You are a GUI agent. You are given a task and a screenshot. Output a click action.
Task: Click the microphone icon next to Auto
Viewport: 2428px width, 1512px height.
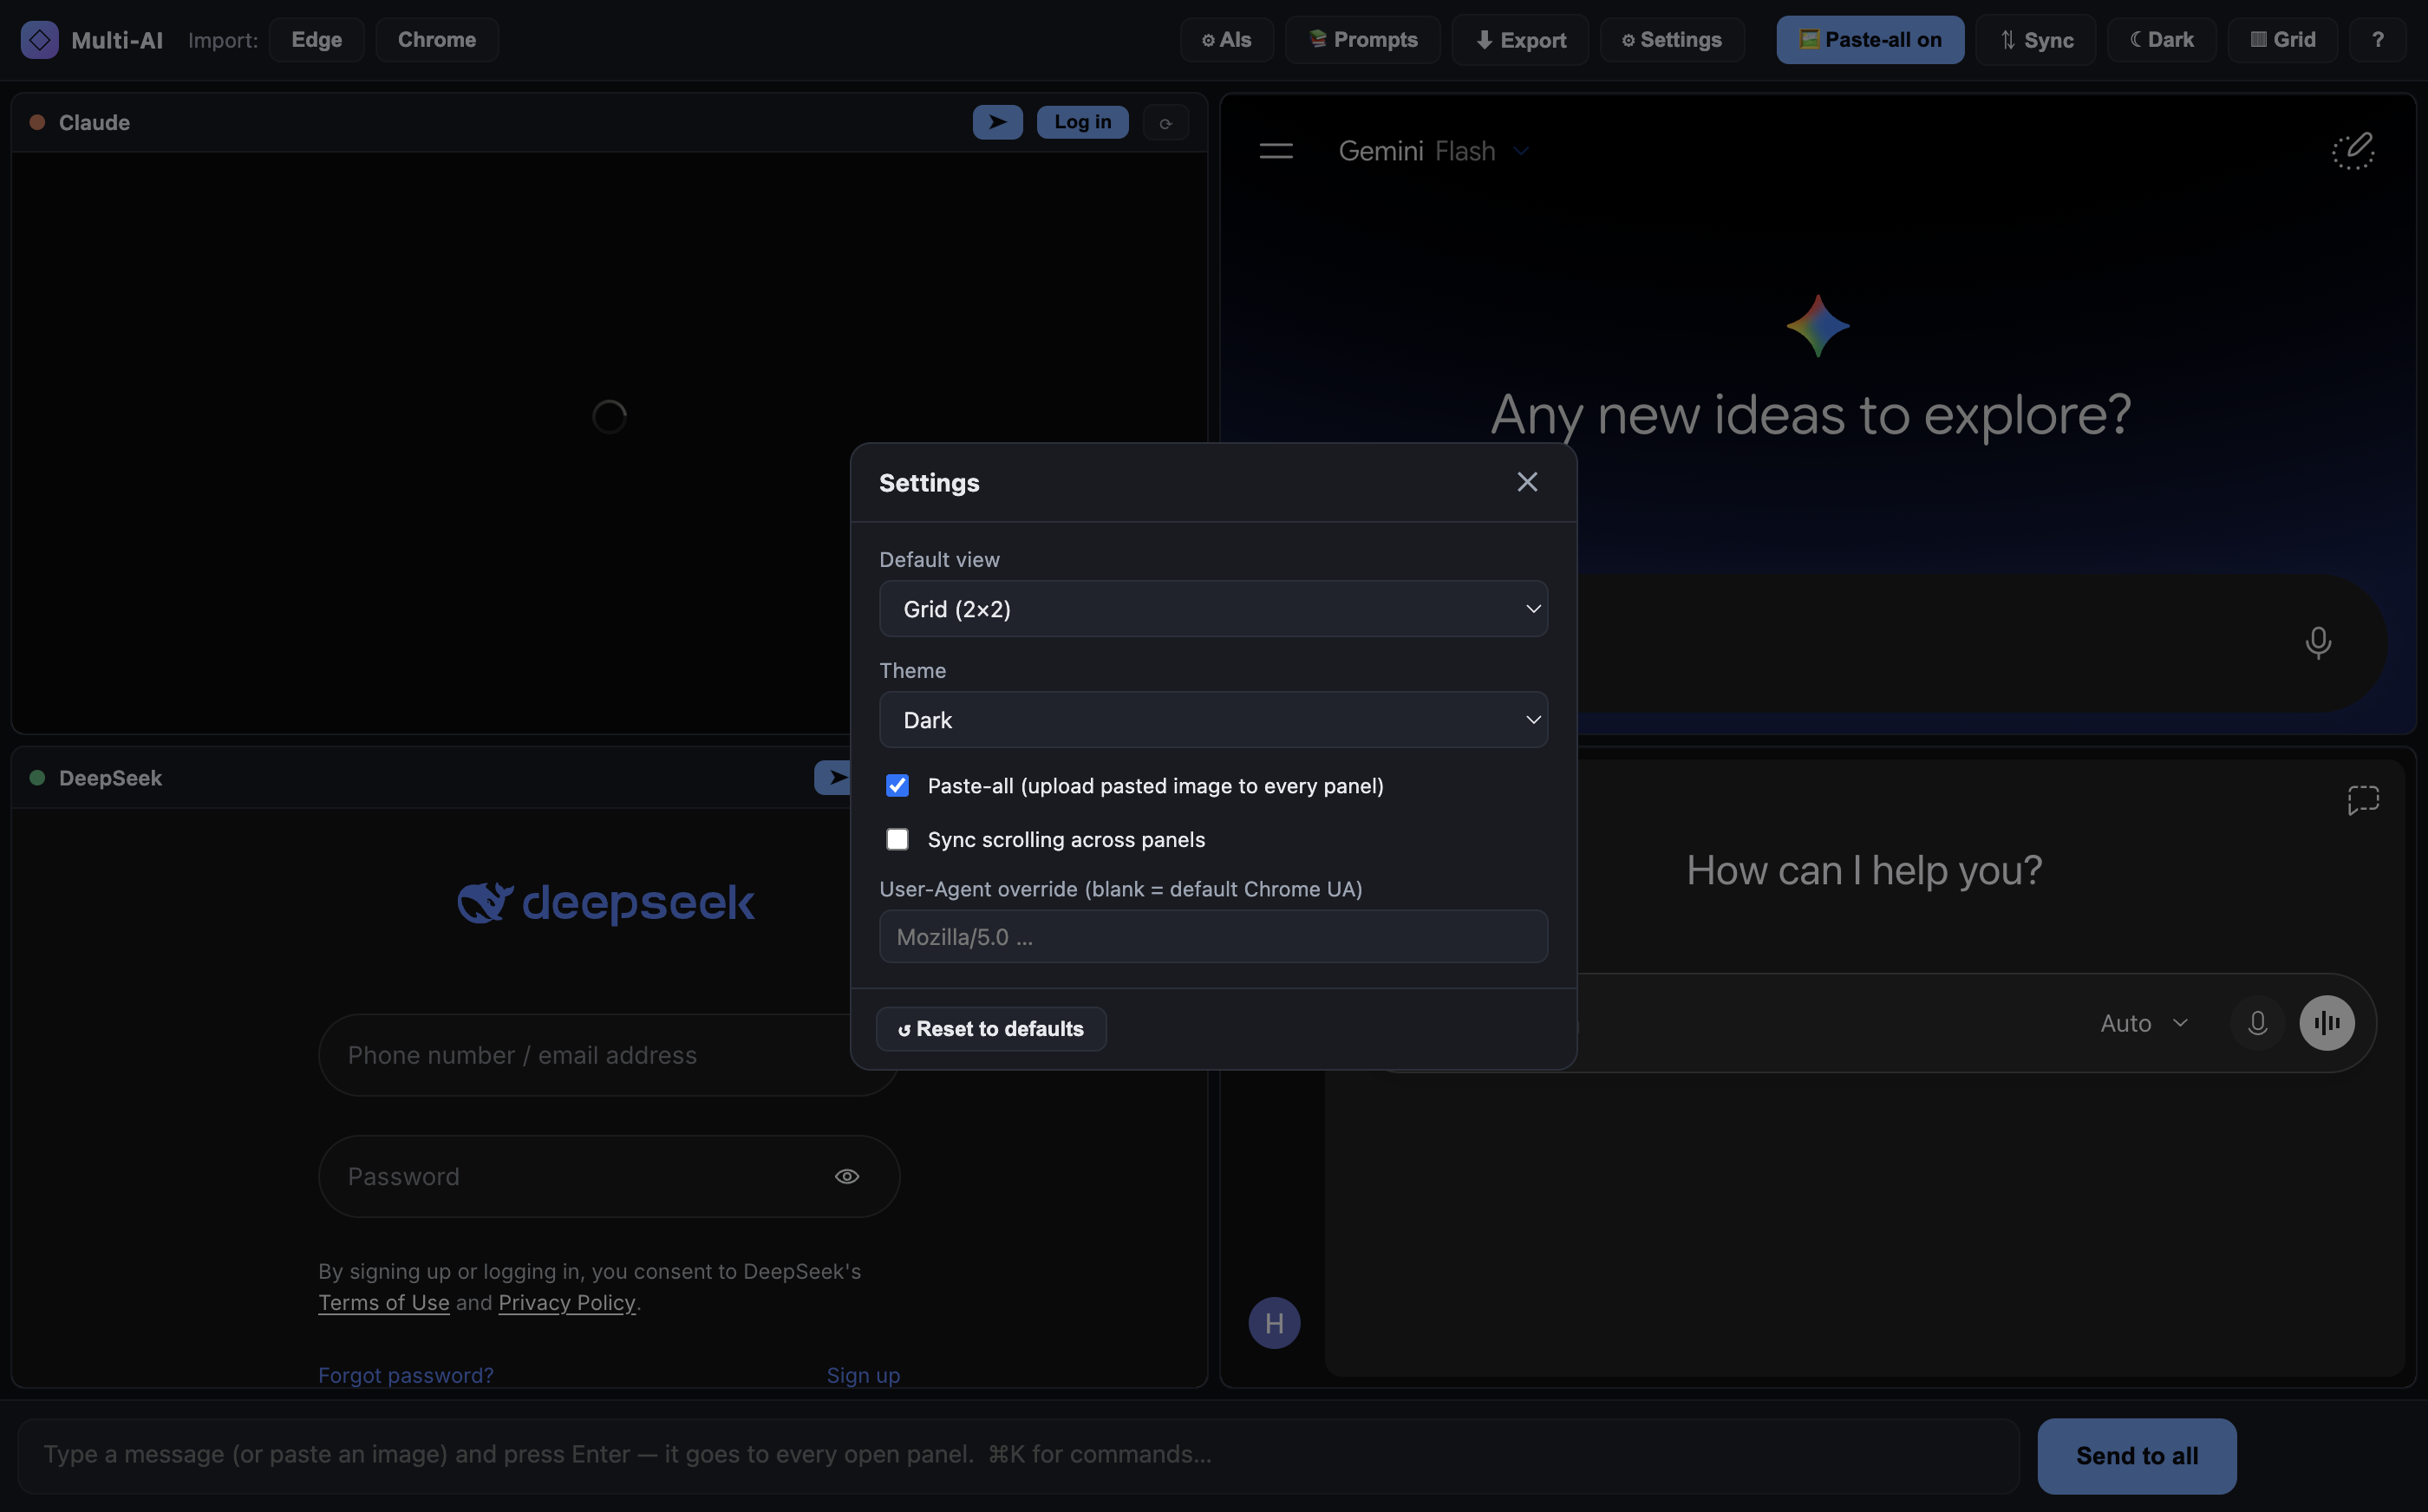coord(2257,1023)
